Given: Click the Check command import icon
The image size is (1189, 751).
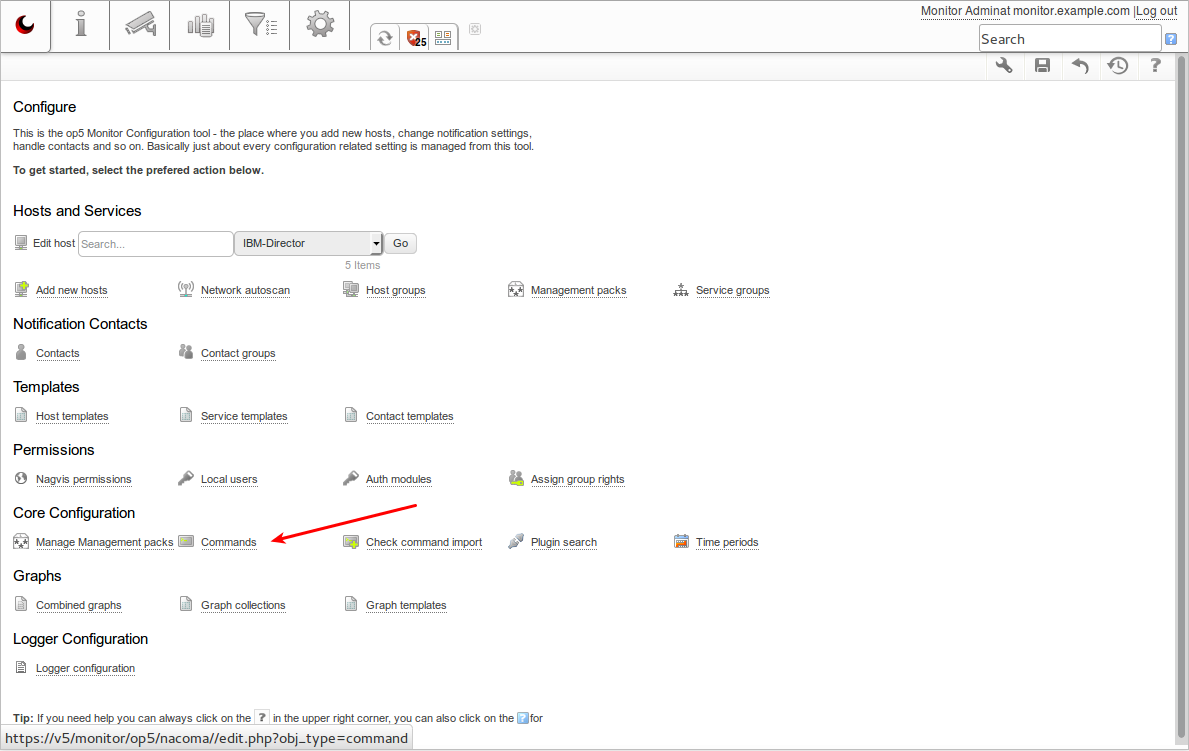Looking at the screenshot, I should click(x=351, y=542).
